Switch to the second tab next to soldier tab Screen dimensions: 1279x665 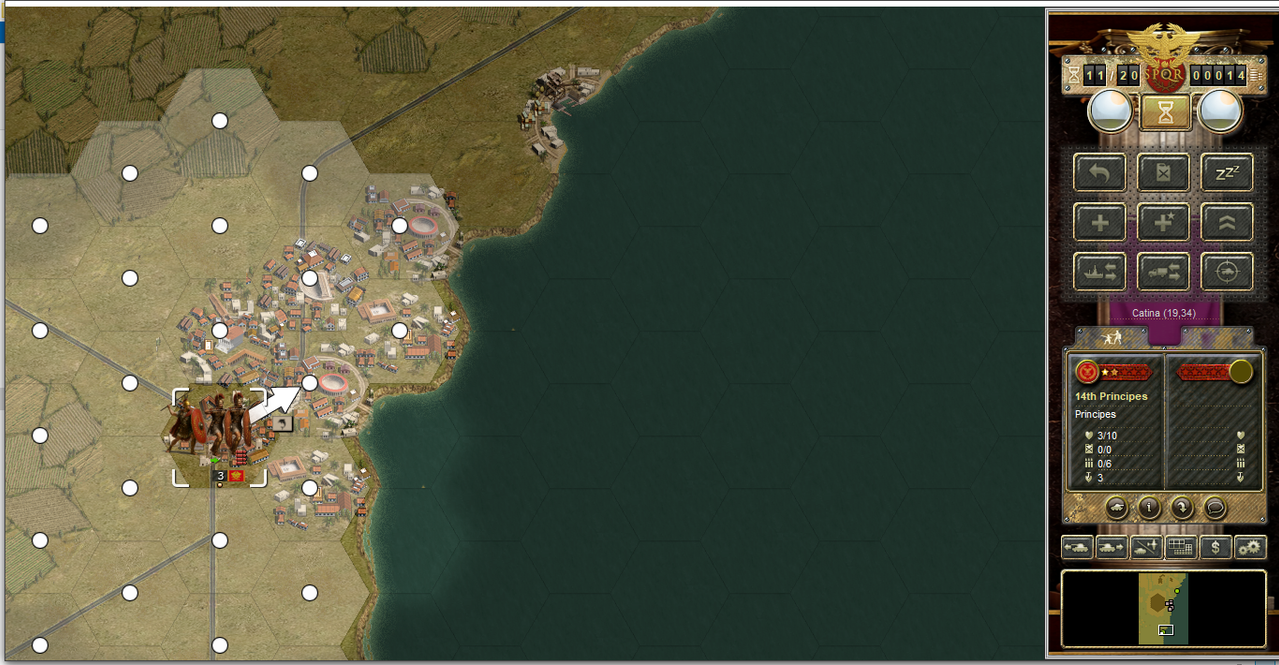pos(1216,338)
